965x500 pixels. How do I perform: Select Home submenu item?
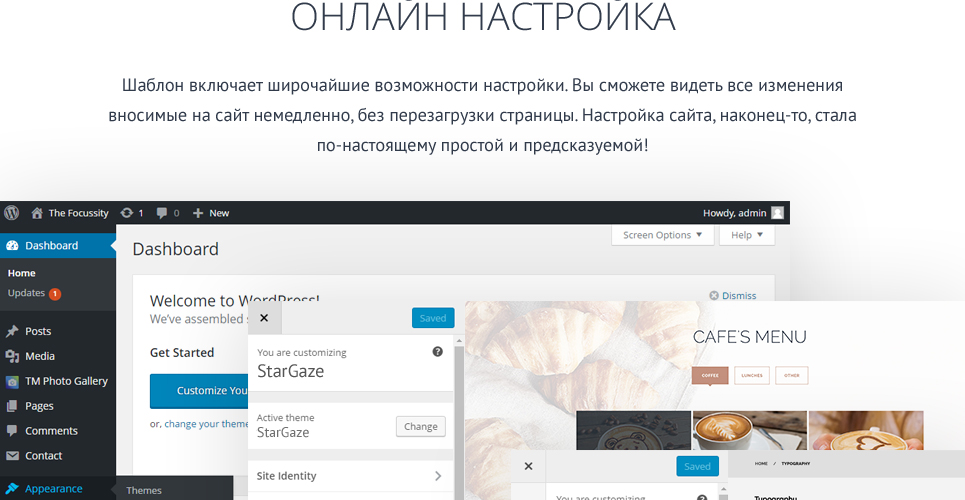pos(22,273)
